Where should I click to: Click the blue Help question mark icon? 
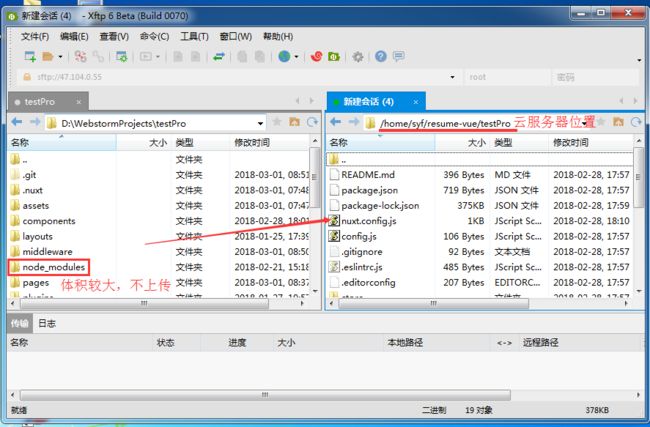pos(381,56)
